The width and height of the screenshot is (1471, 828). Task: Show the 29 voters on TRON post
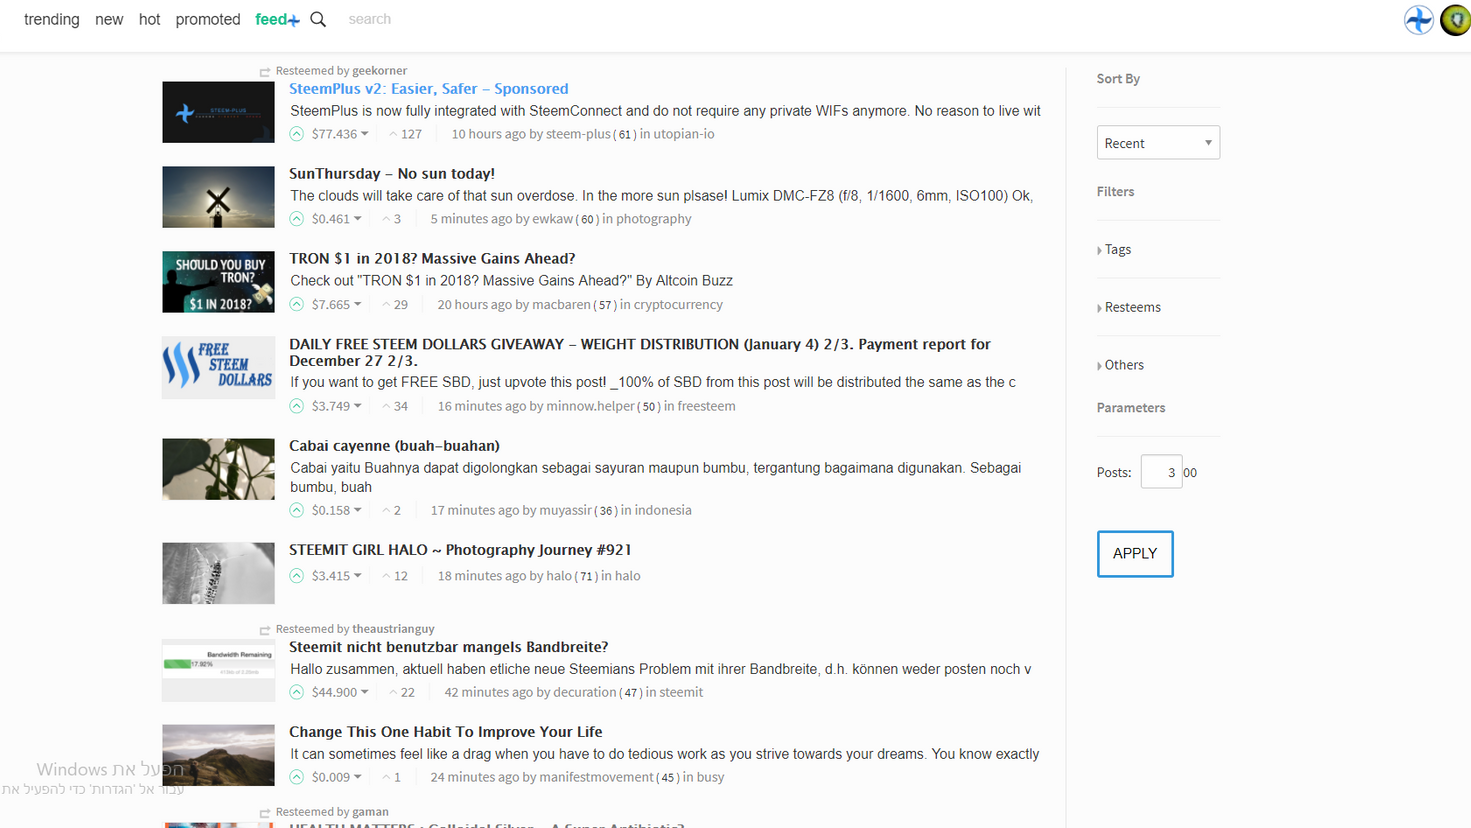coord(394,305)
